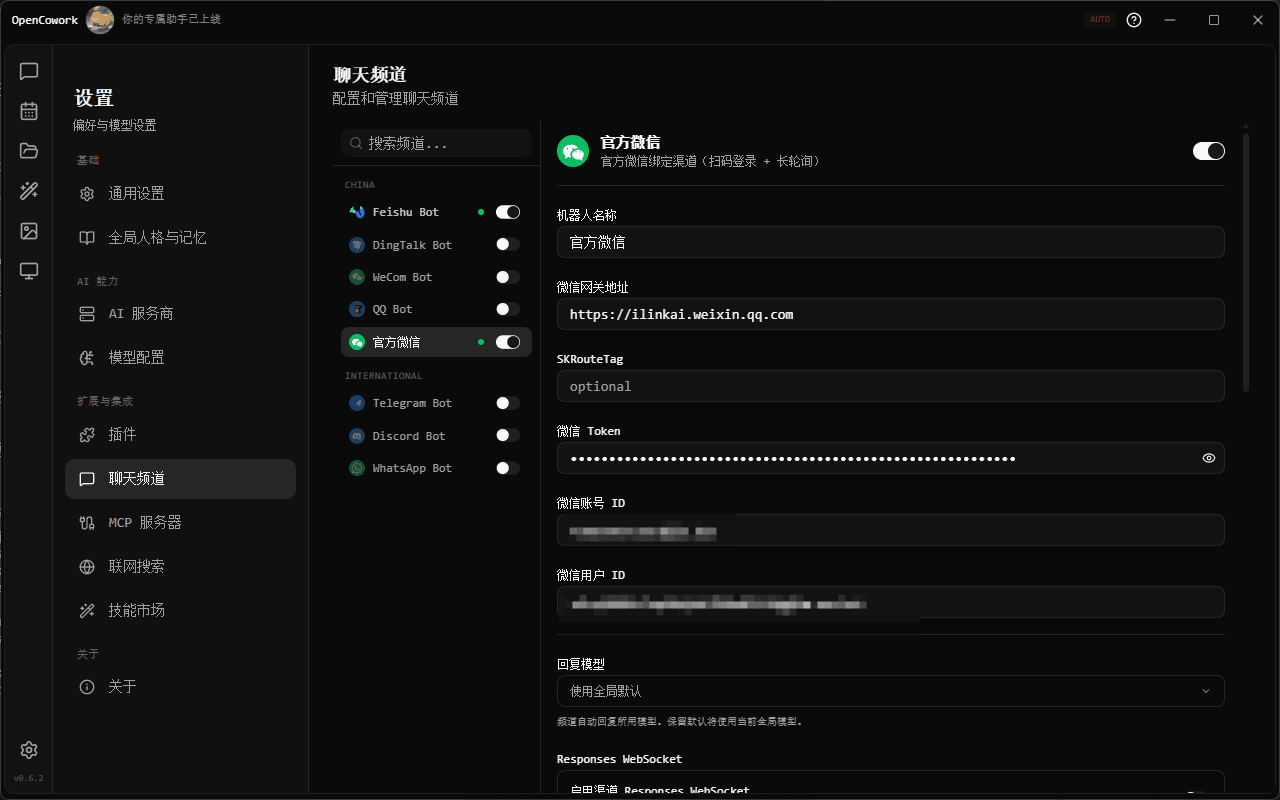
Task: Open the 关于 page
Action: point(123,686)
